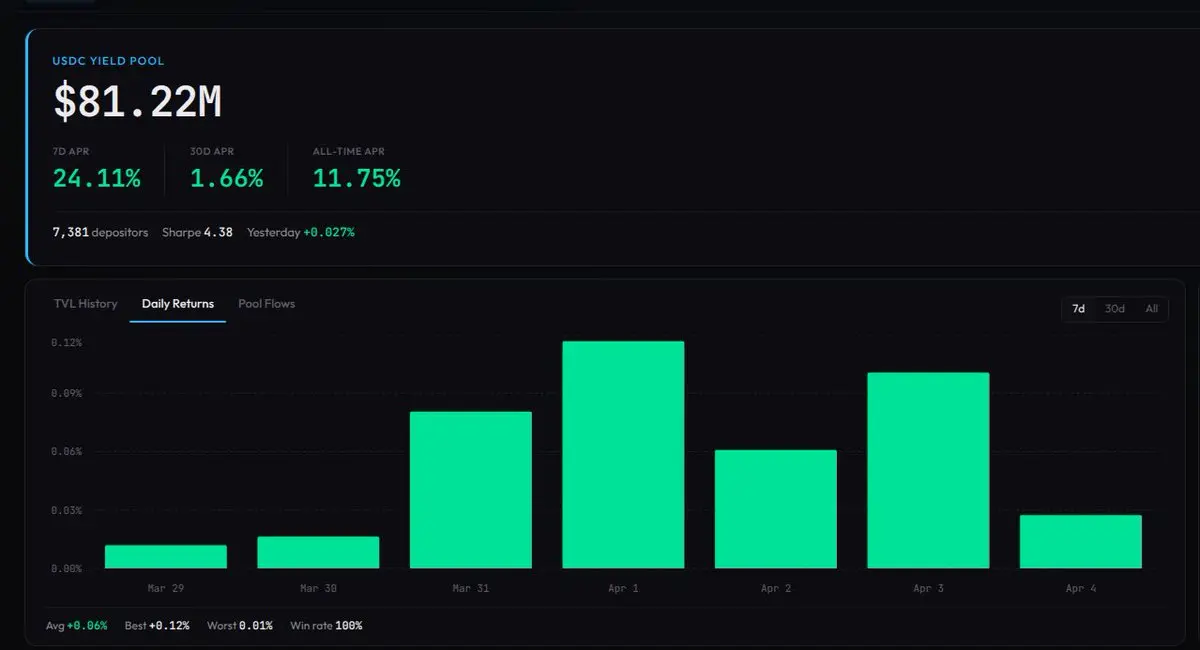Click the $81.22M pool total value
Screen dimensions: 1200x650
pyautogui.click(x=137, y=102)
